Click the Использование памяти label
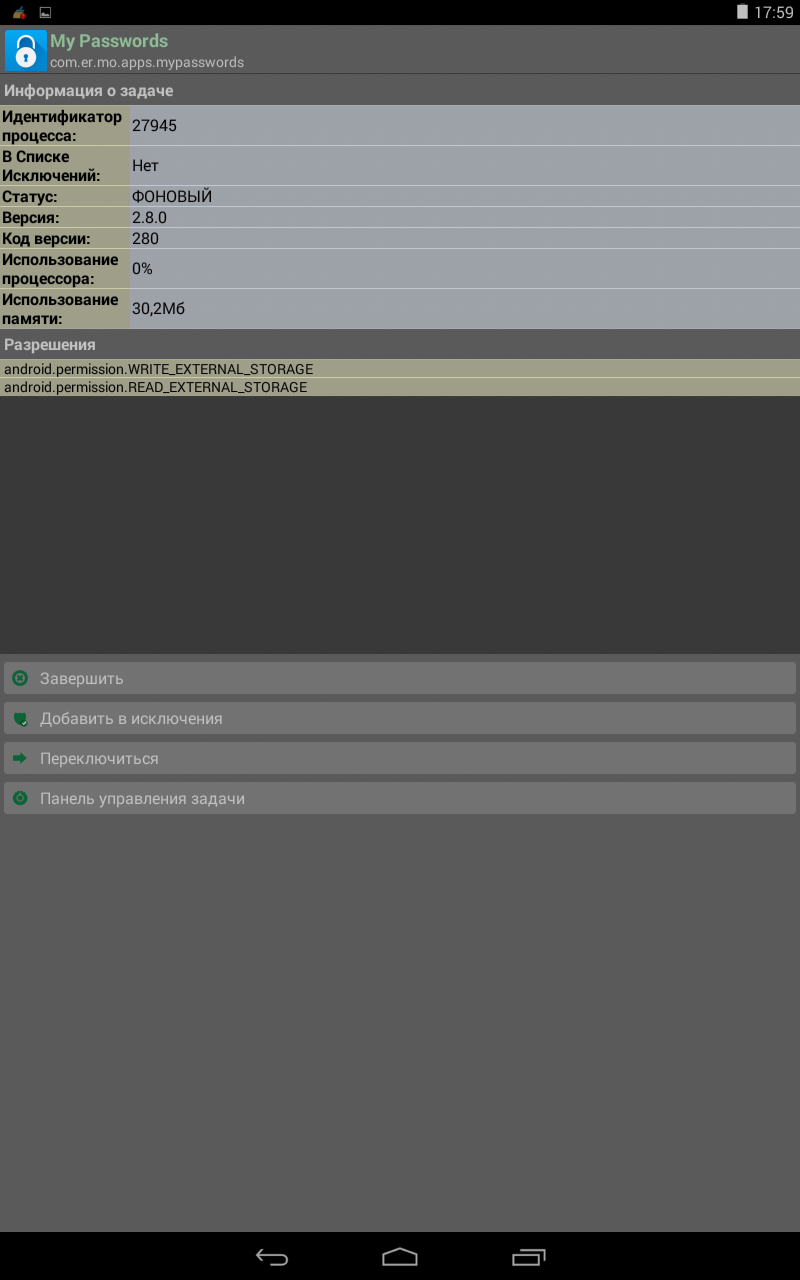Screen dimensions: 800x1280 tap(60, 309)
